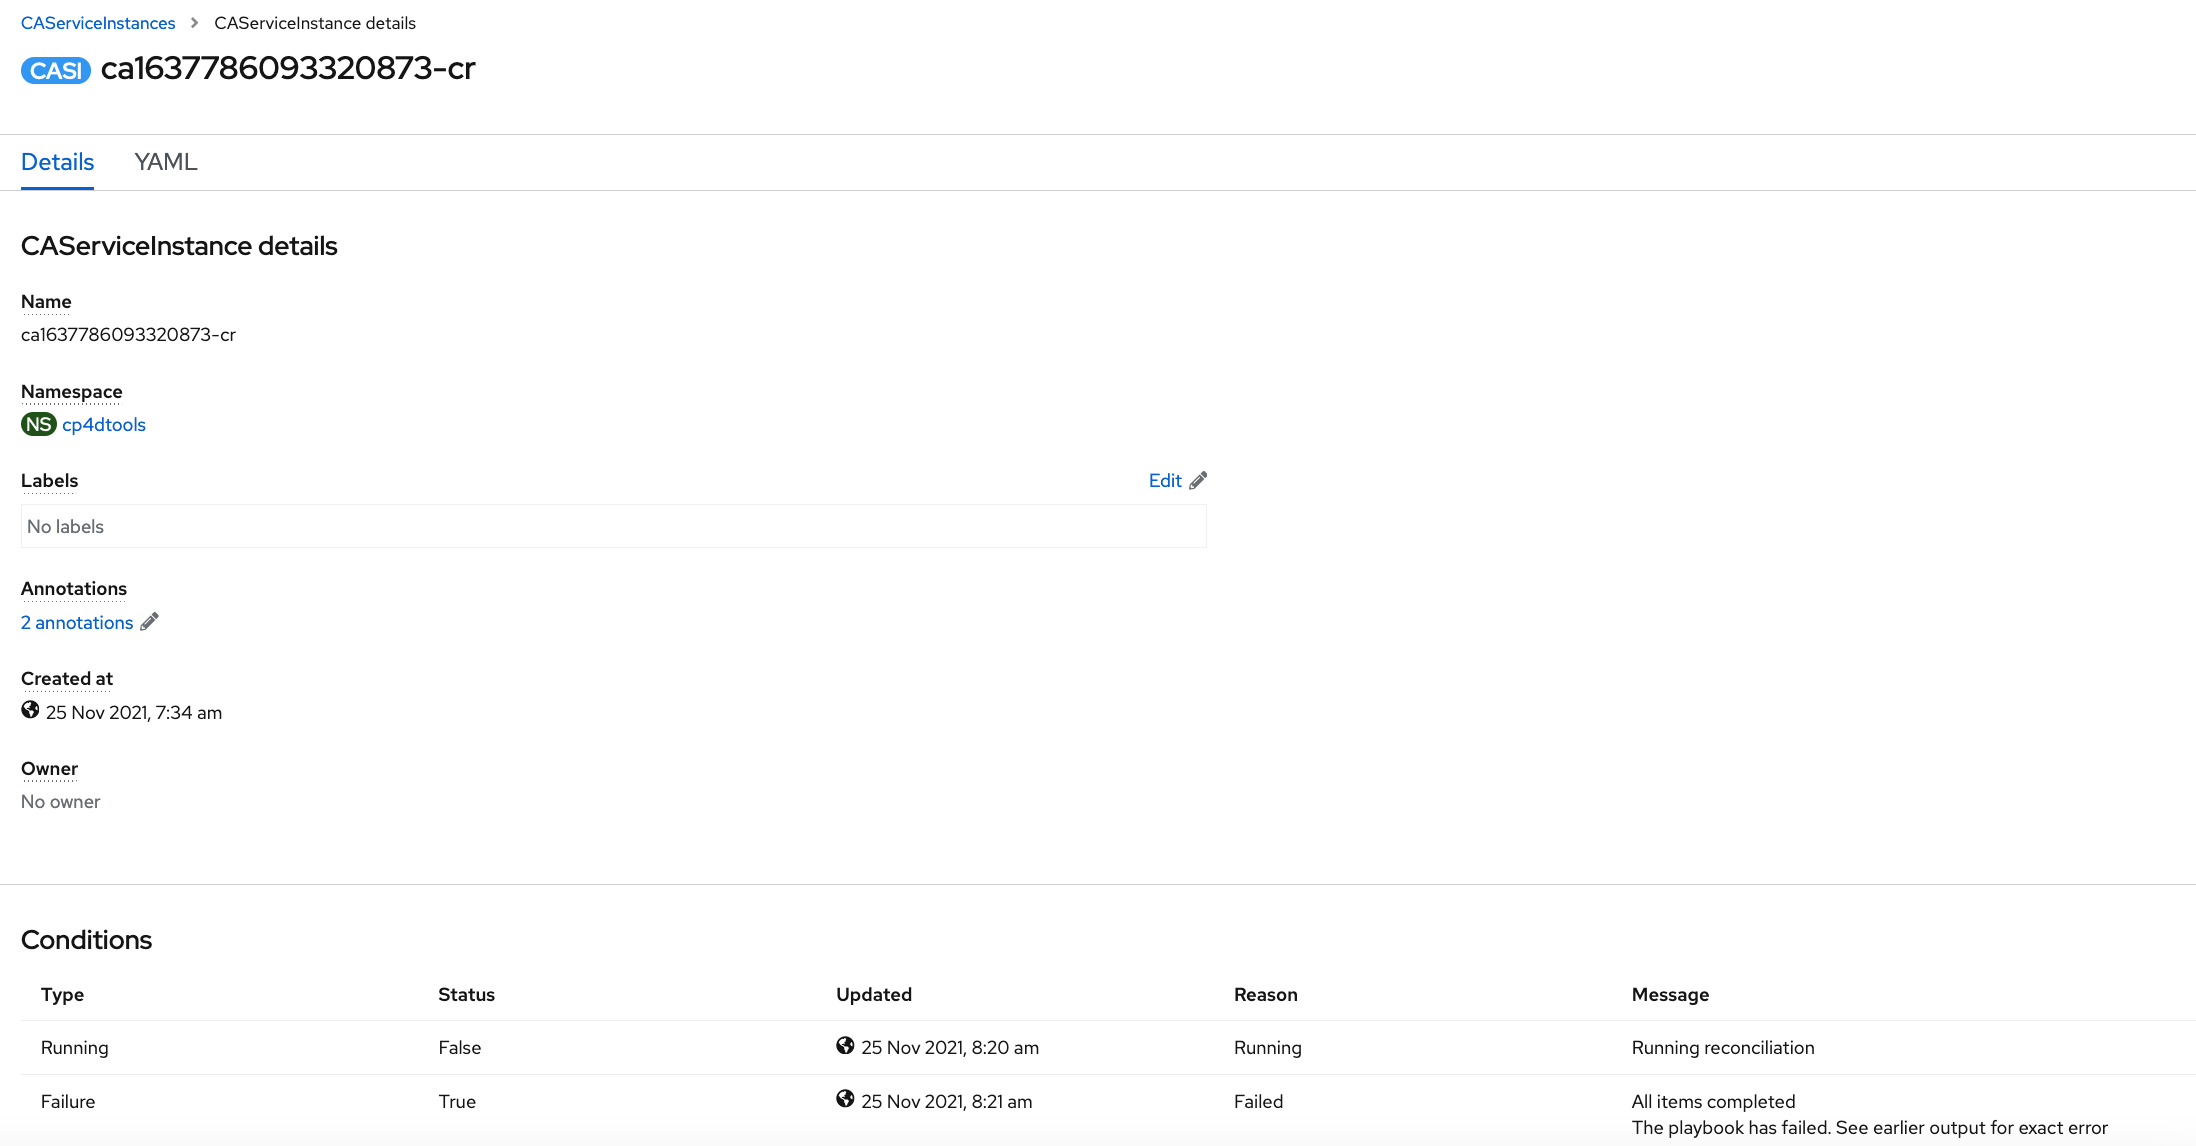Click the NS namespace badge icon

click(x=38, y=424)
